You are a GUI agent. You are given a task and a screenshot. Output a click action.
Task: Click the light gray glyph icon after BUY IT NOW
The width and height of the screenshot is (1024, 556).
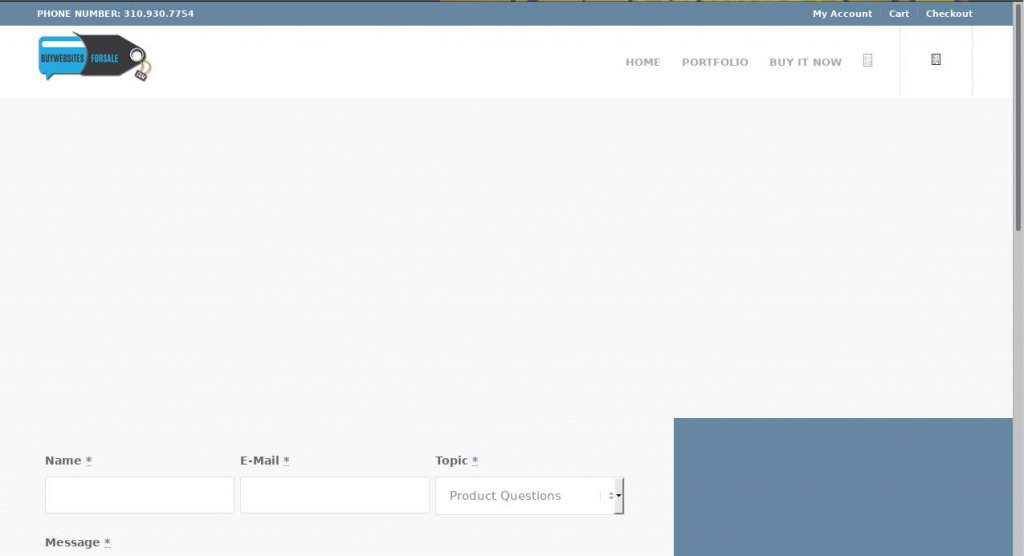[x=867, y=60]
